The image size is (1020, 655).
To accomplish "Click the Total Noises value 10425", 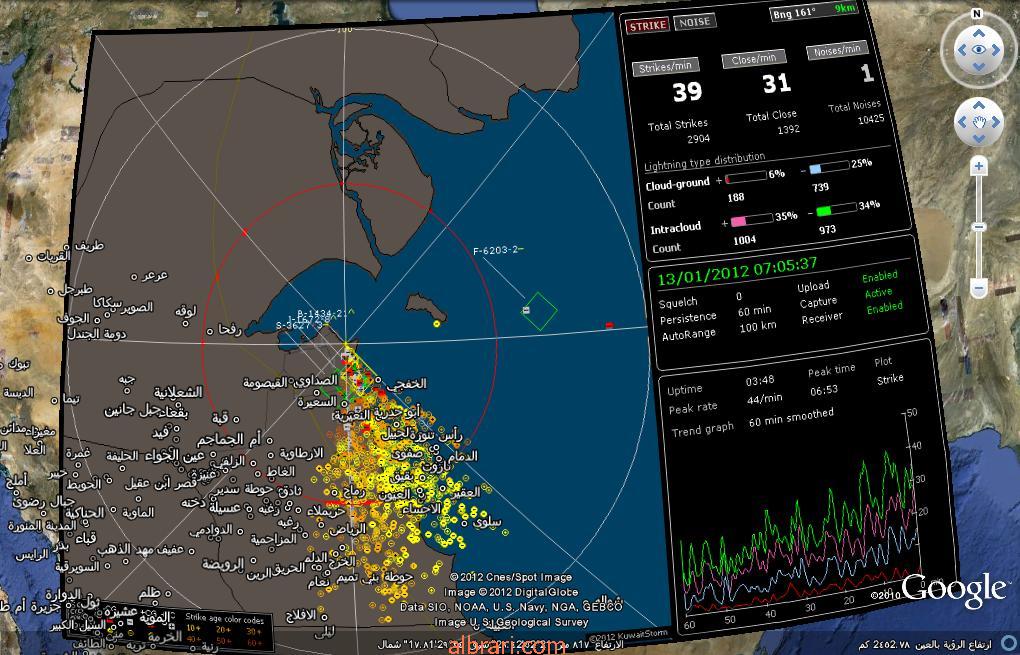I will pyautogui.click(x=870, y=119).
